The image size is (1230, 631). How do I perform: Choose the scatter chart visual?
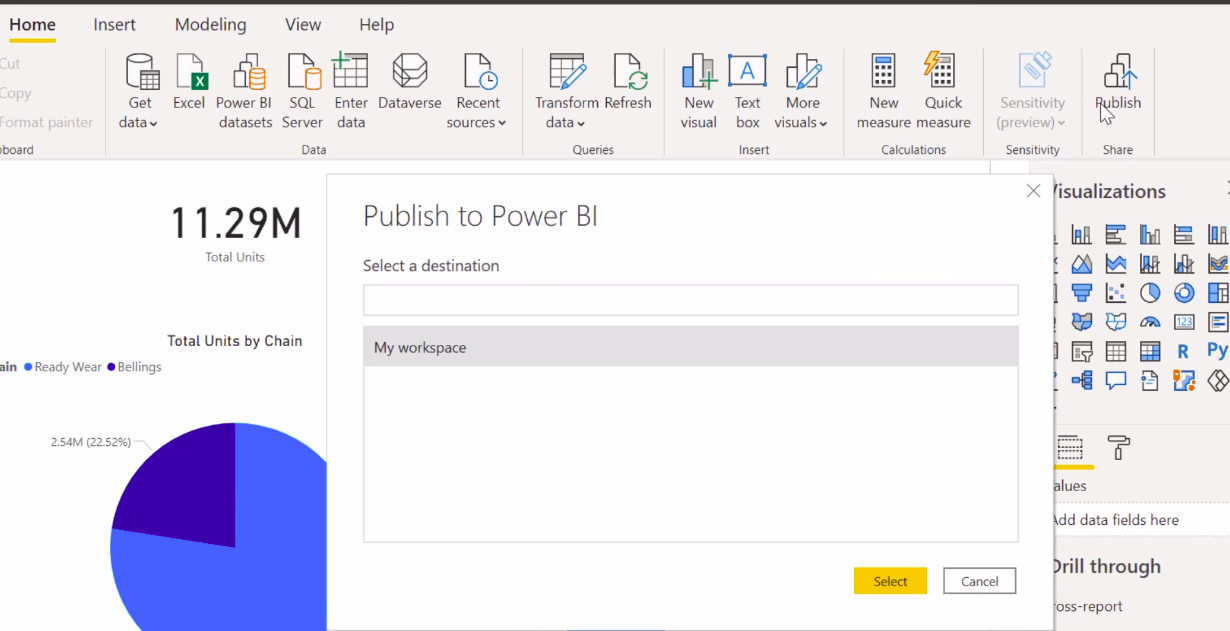[1116, 293]
